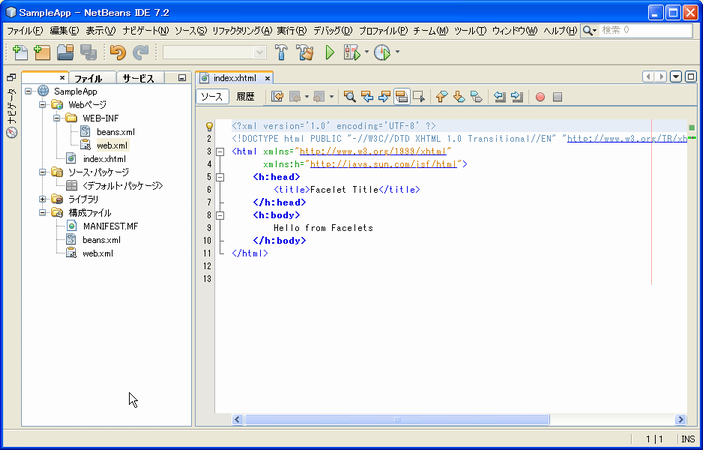
Task: Click Find Next Occurrence icon
Action: pyautogui.click(x=384, y=97)
